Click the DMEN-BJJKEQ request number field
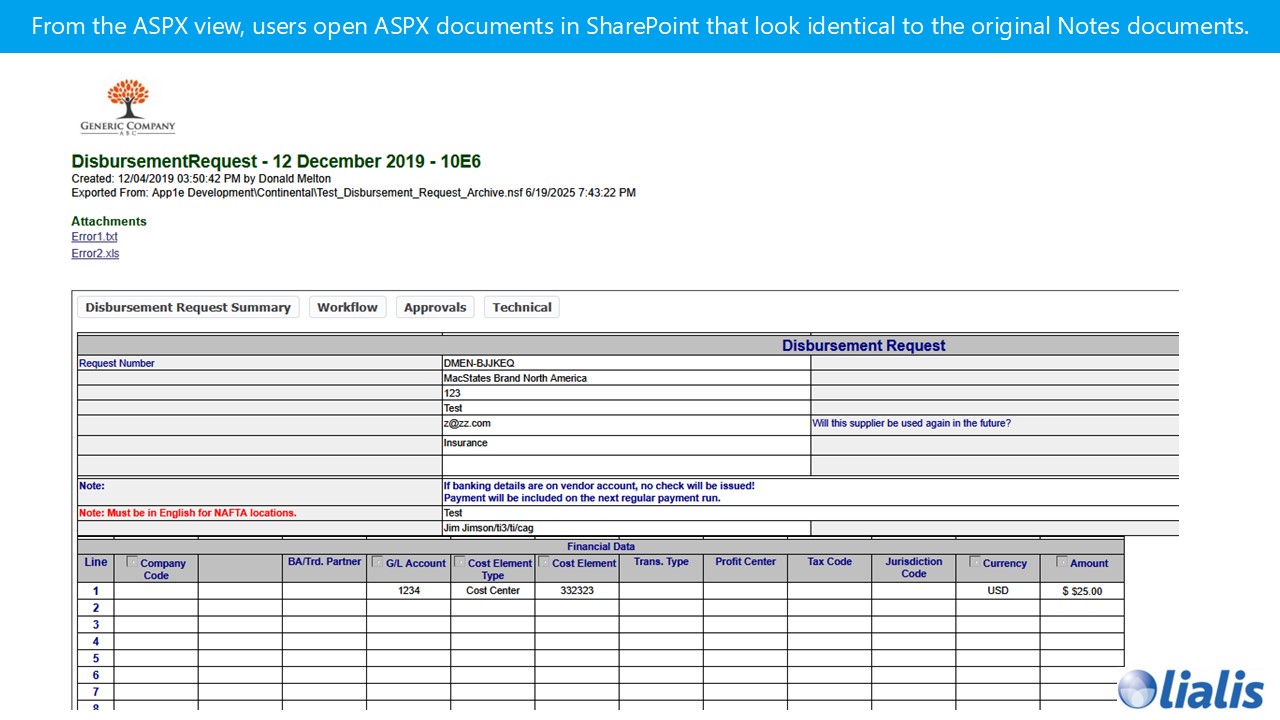Viewport: 1280px width, 720px height. (478, 364)
